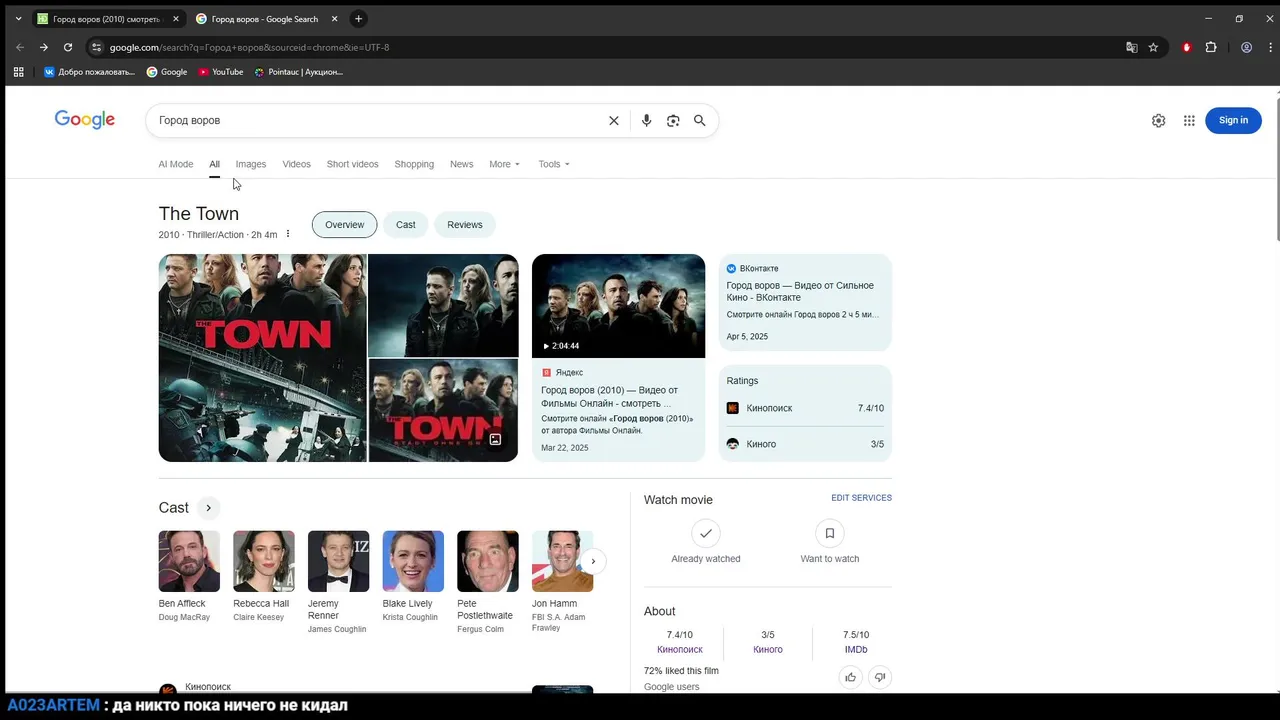Viewport: 1280px width, 720px height.
Task: Open the three-dot options beside The Town details
Action: [x=288, y=234]
